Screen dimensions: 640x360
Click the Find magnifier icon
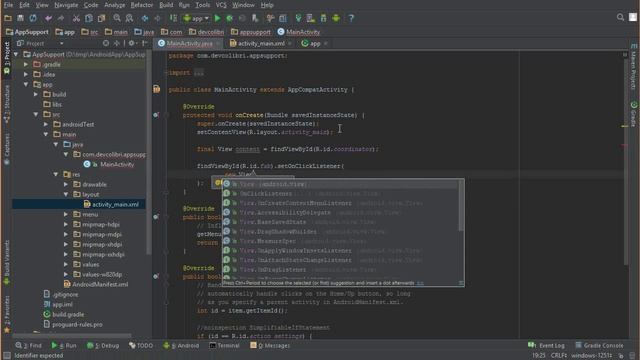click(117, 18)
